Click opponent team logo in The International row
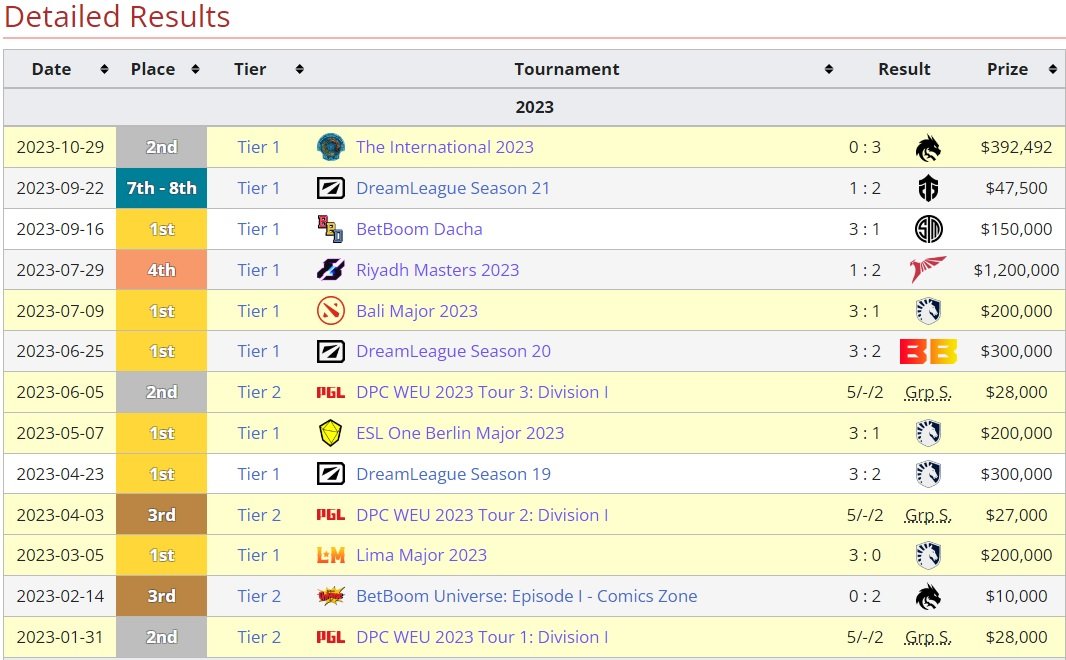The height and width of the screenshot is (660, 1066). point(928,147)
